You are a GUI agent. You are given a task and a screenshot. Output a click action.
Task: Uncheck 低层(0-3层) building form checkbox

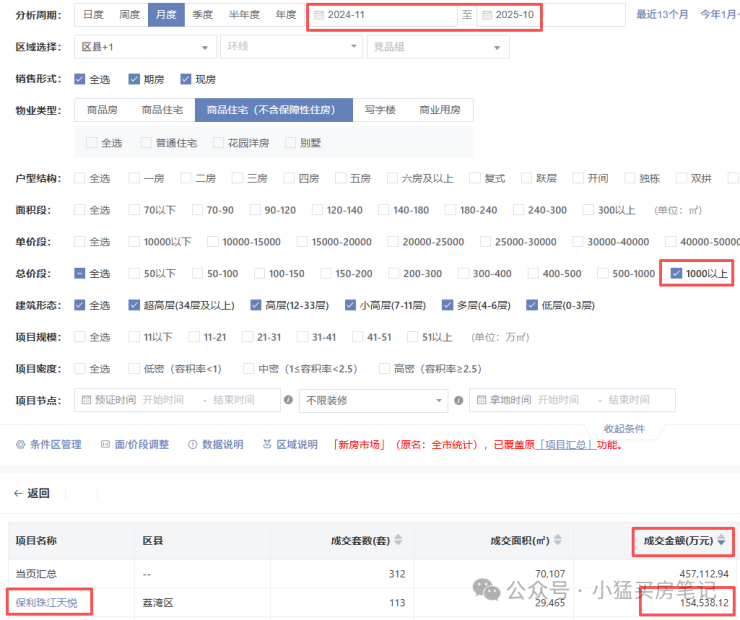pyautogui.click(x=532, y=306)
